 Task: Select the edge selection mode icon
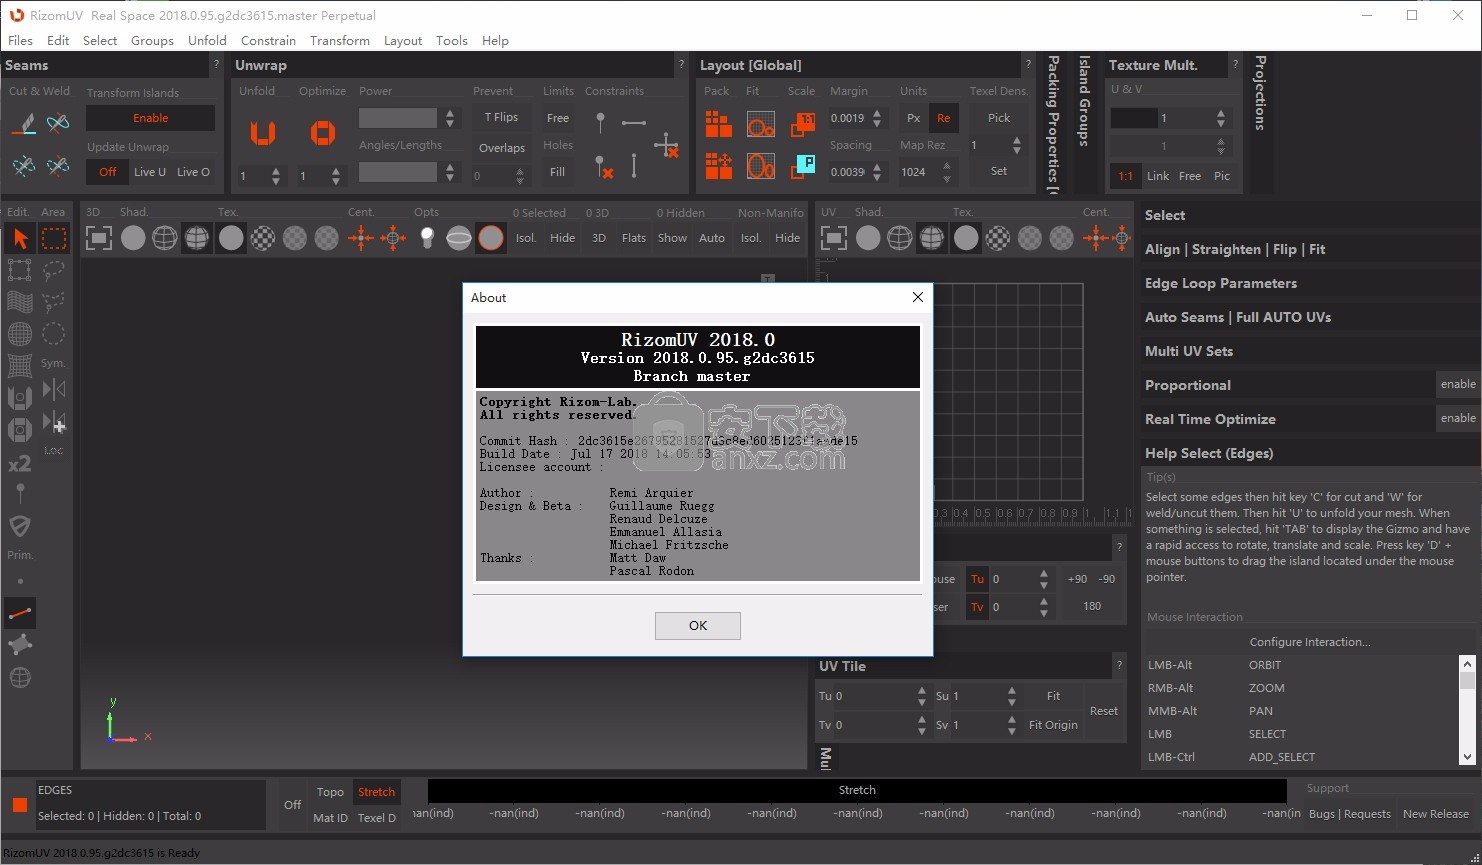click(20, 613)
